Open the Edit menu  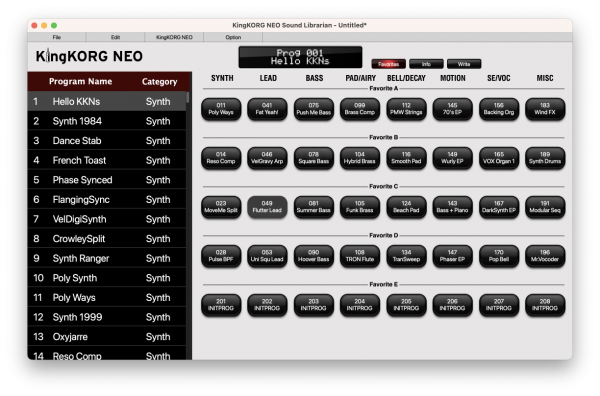tap(115, 37)
